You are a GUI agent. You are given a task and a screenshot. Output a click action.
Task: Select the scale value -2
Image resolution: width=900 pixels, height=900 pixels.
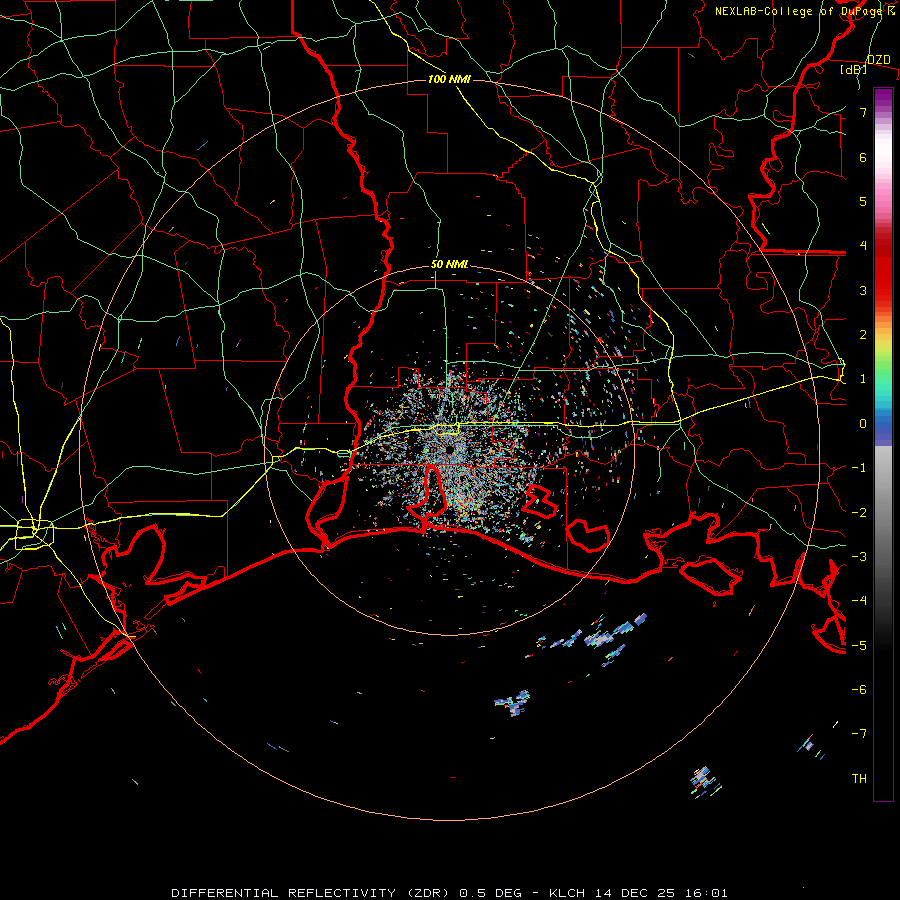[x=859, y=513]
